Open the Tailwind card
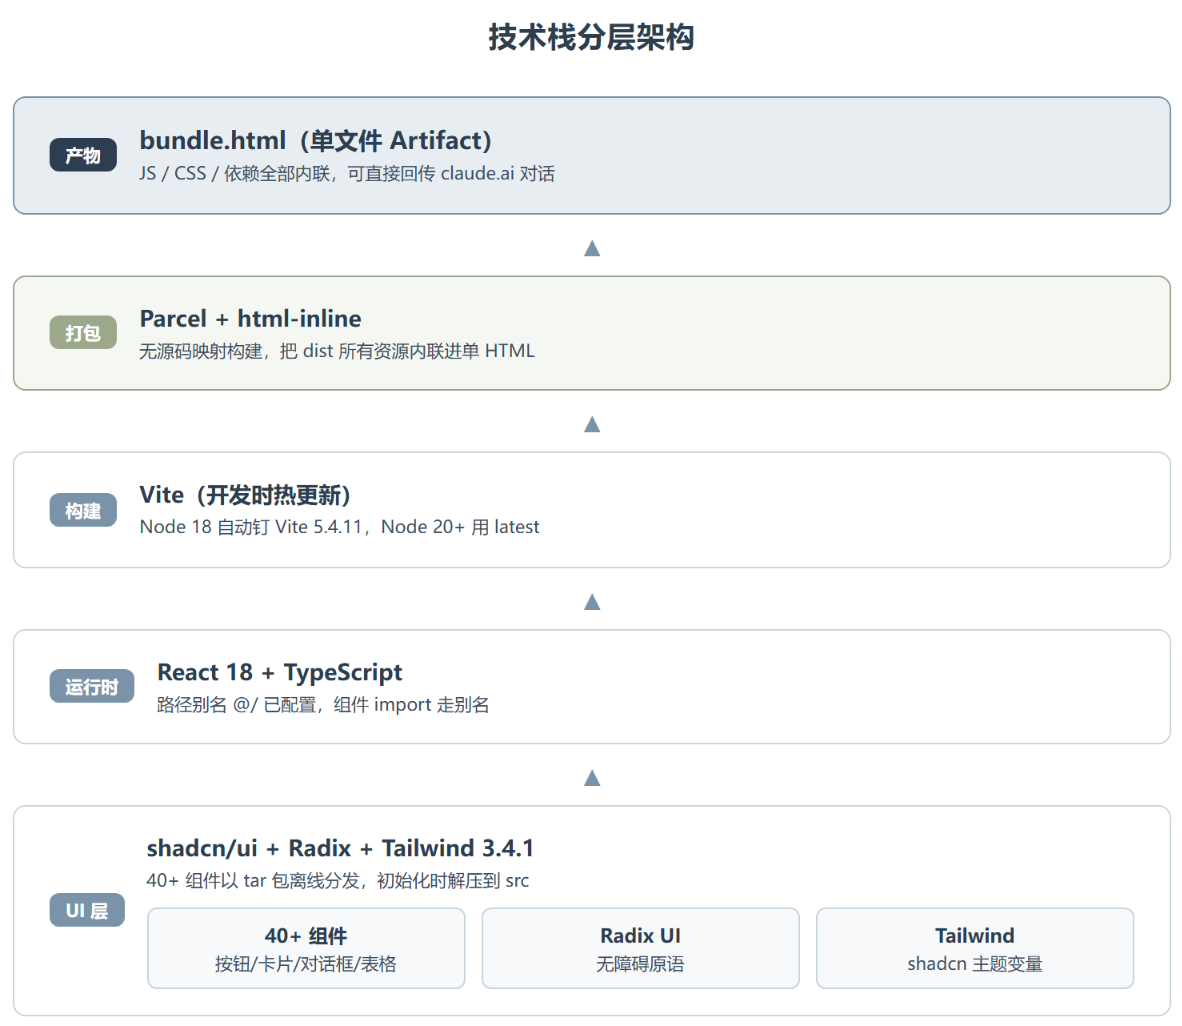Screen dimensions: 1182x1026 975,948
